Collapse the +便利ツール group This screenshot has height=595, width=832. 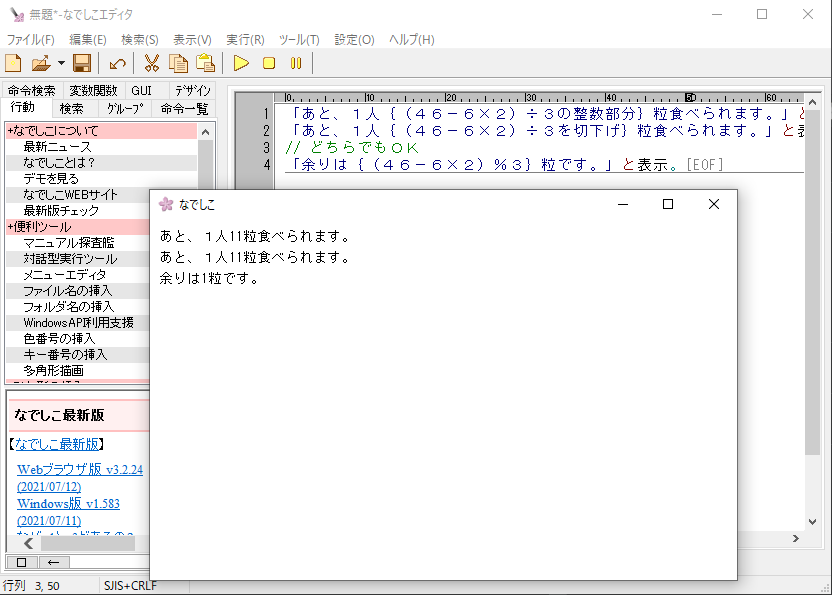pyautogui.click(x=39, y=227)
